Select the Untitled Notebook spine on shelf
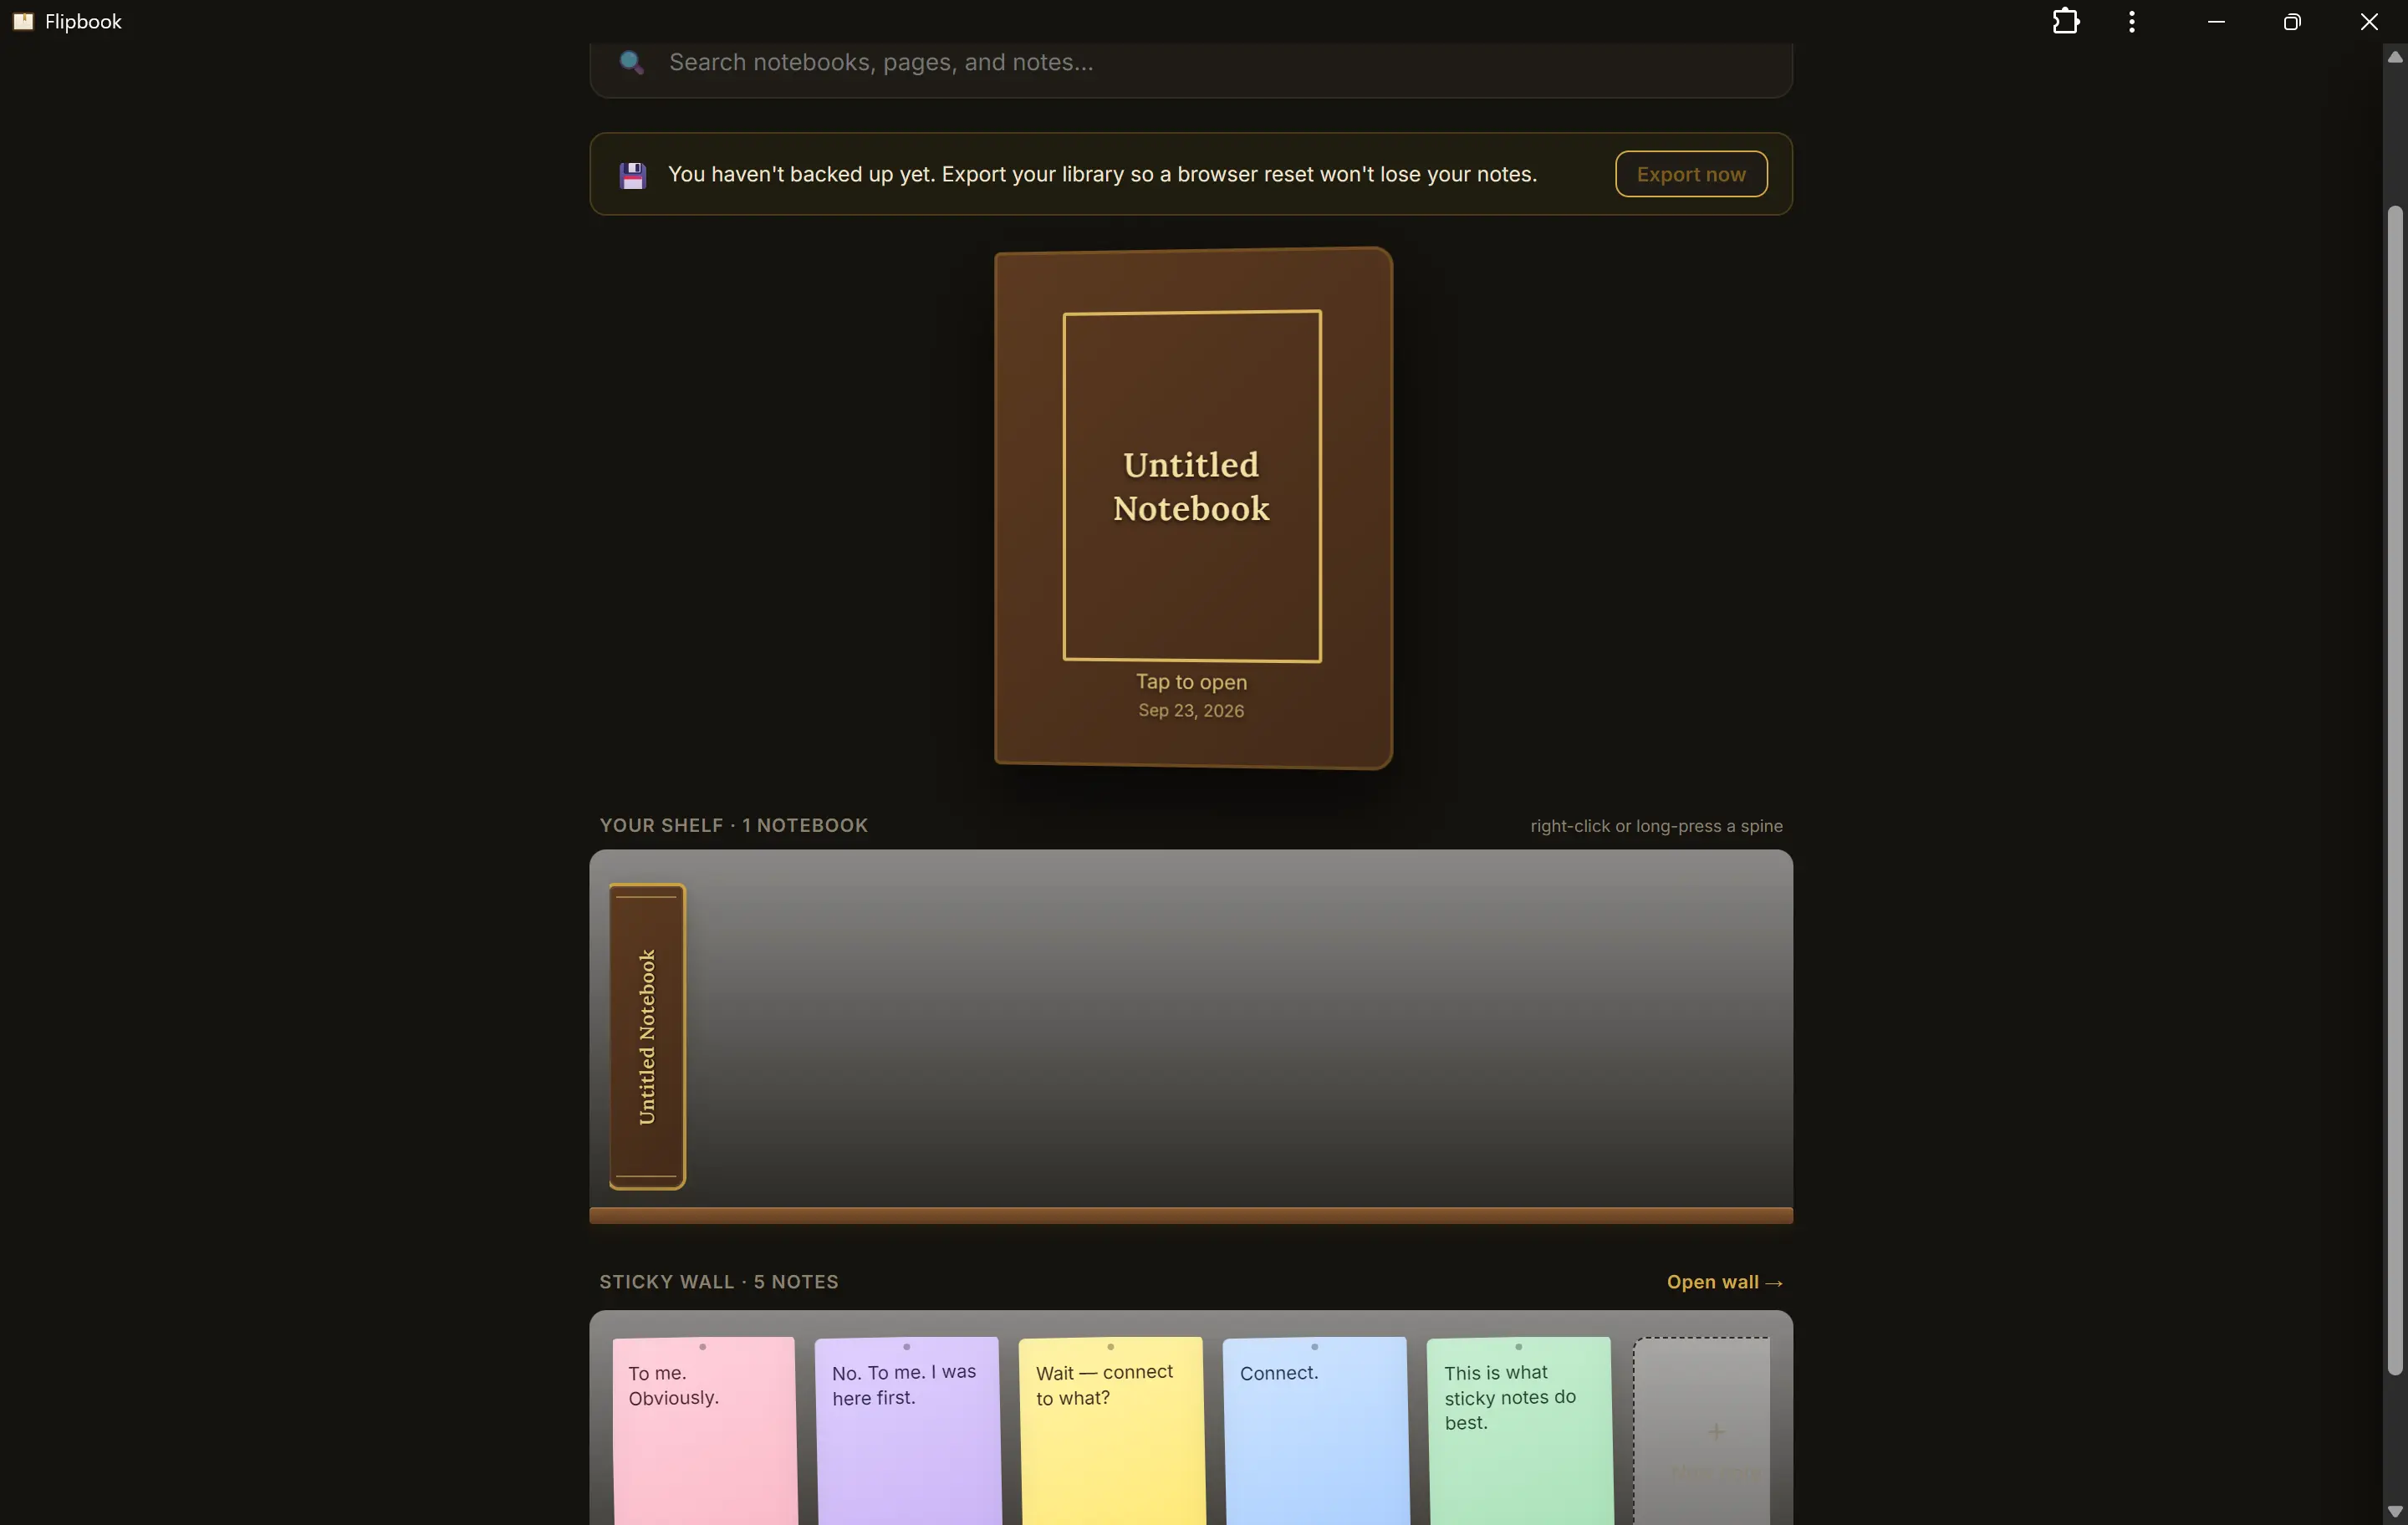This screenshot has height=1525, width=2408. (x=647, y=1036)
